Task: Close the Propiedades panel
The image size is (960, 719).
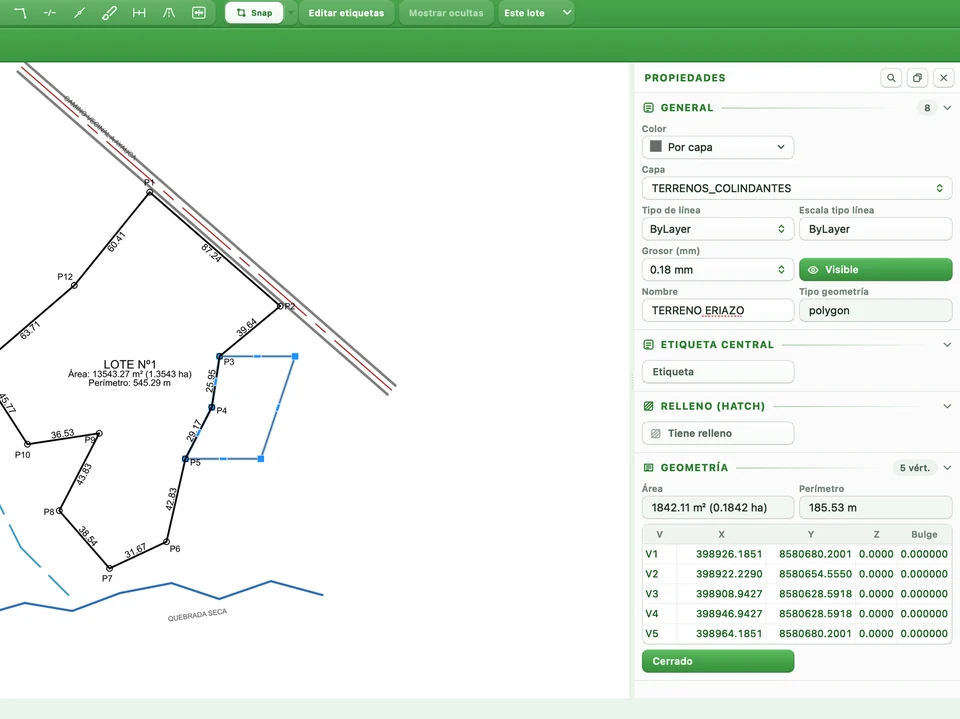Action: (943, 78)
